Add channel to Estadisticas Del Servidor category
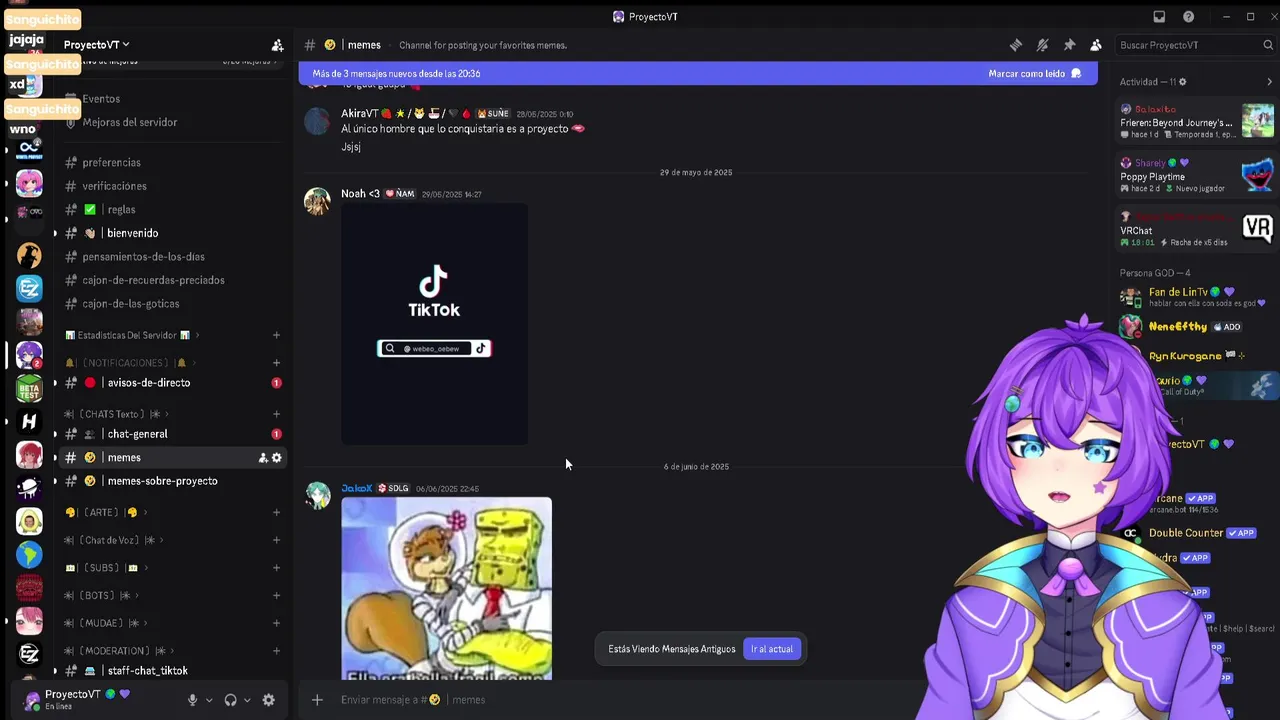The image size is (1280, 720). 276,335
